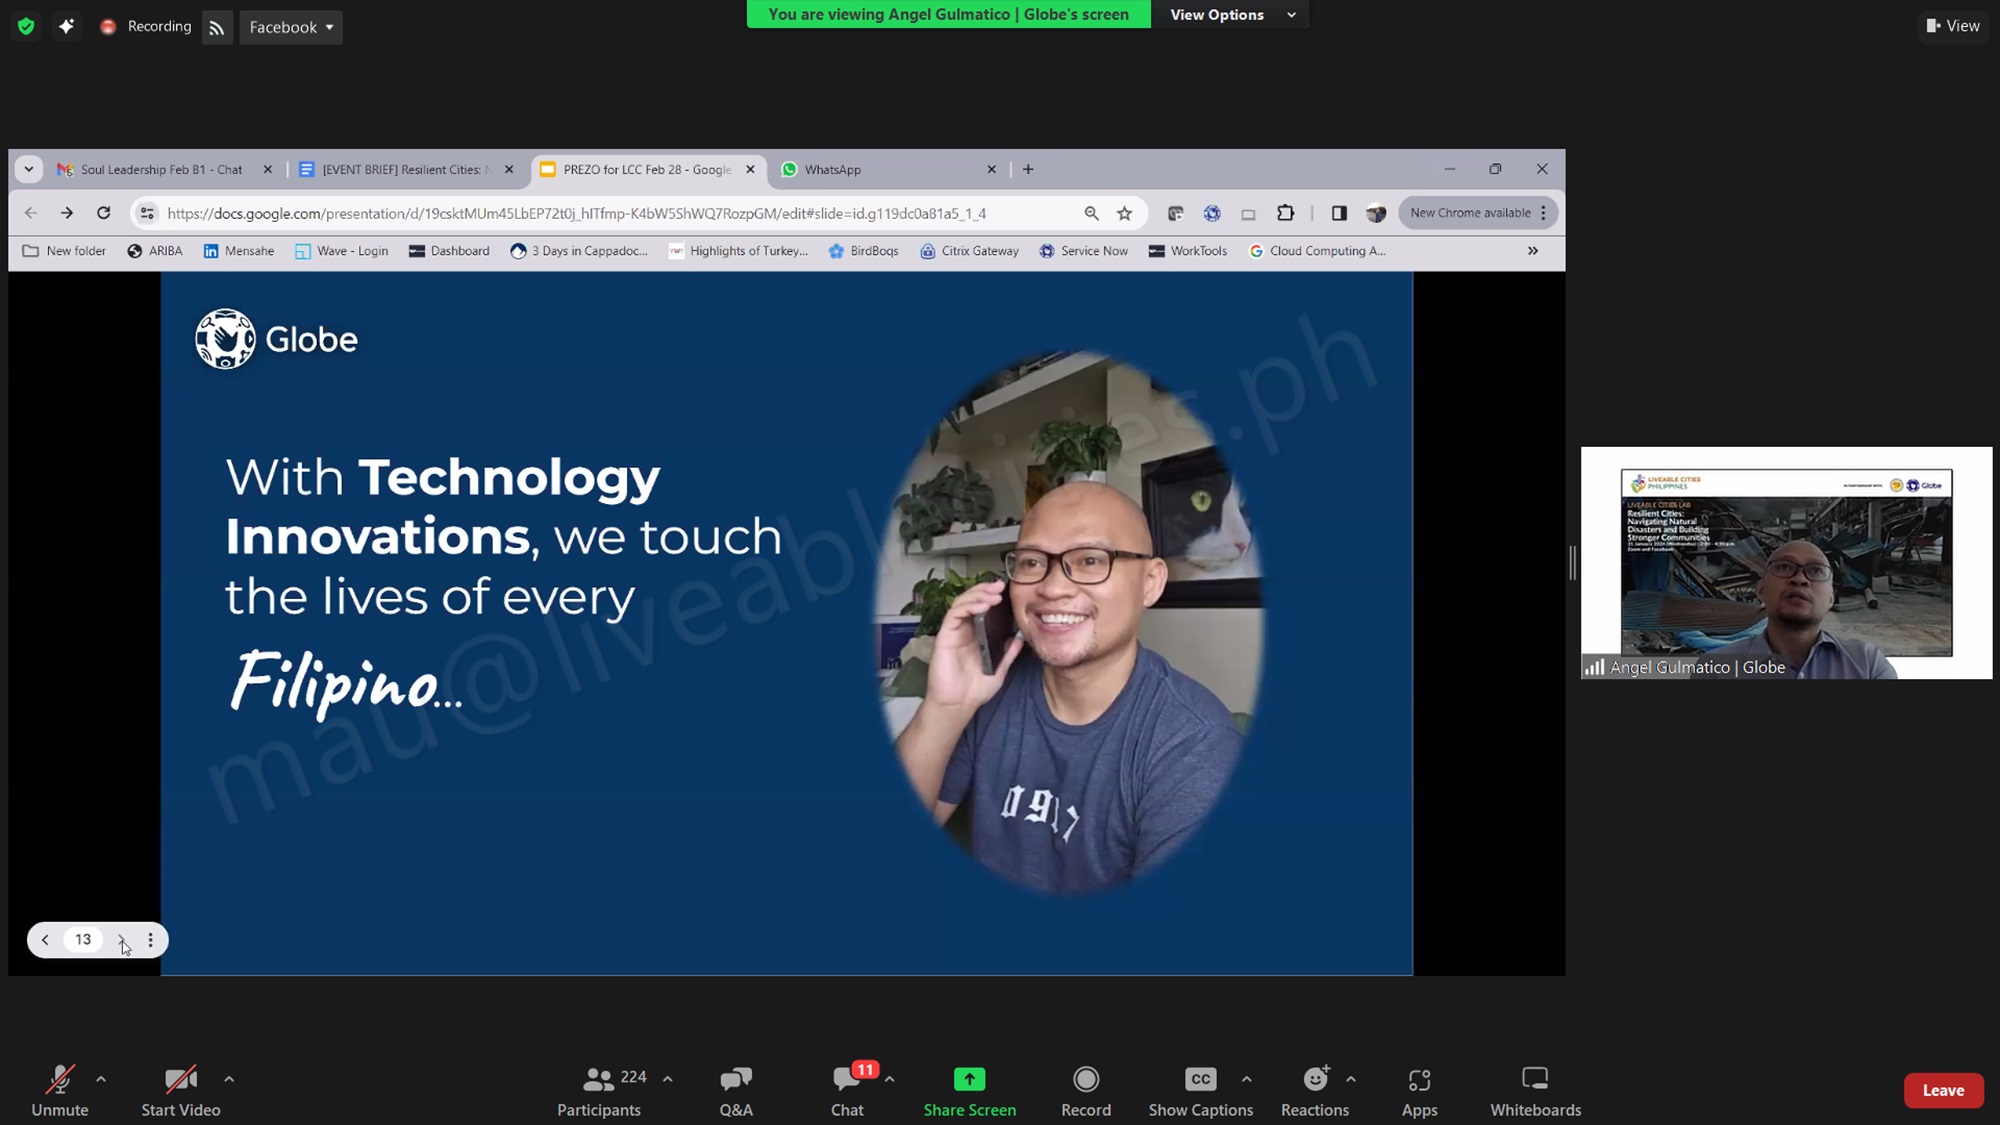Click the docs.google.com address bar URL
The image size is (2000, 1125).
(577, 213)
